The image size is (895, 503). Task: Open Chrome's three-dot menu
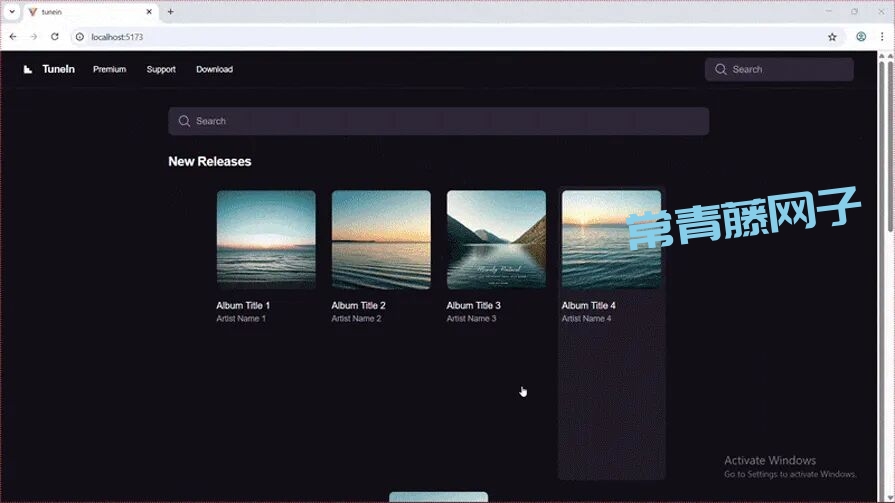tap(883, 37)
